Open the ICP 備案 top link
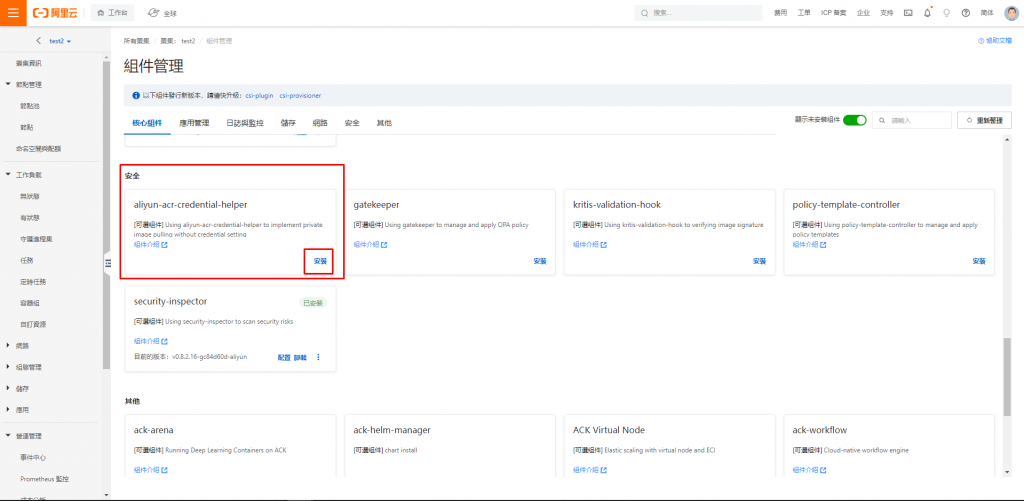Screen dimensions: 1024x501 click(834, 13)
